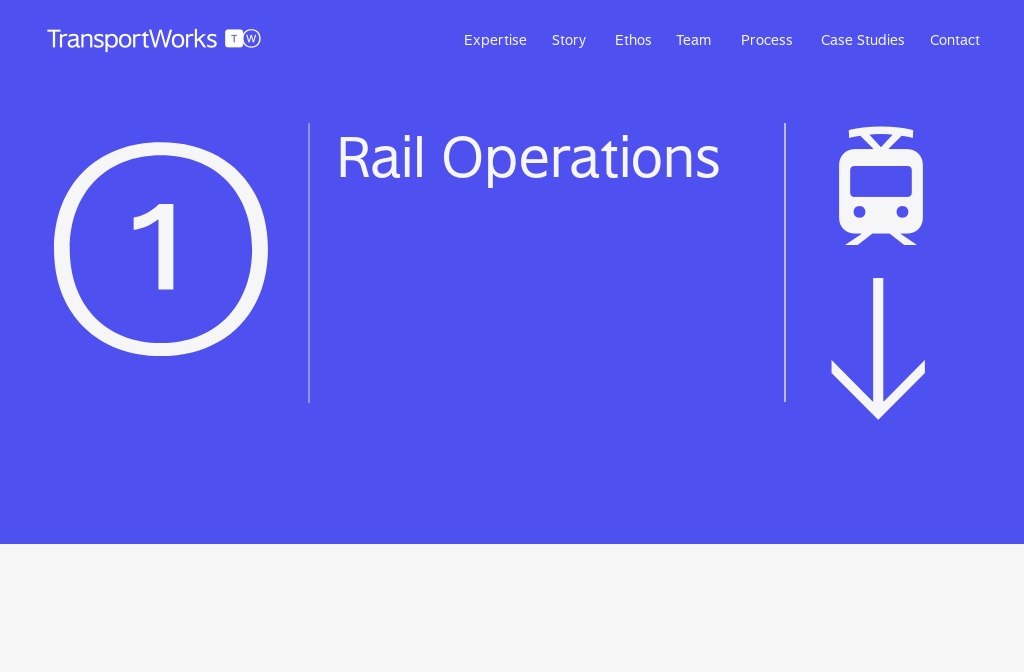Viewport: 1024px width, 672px height.
Task: Go to the Team page
Action: coord(693,40)
